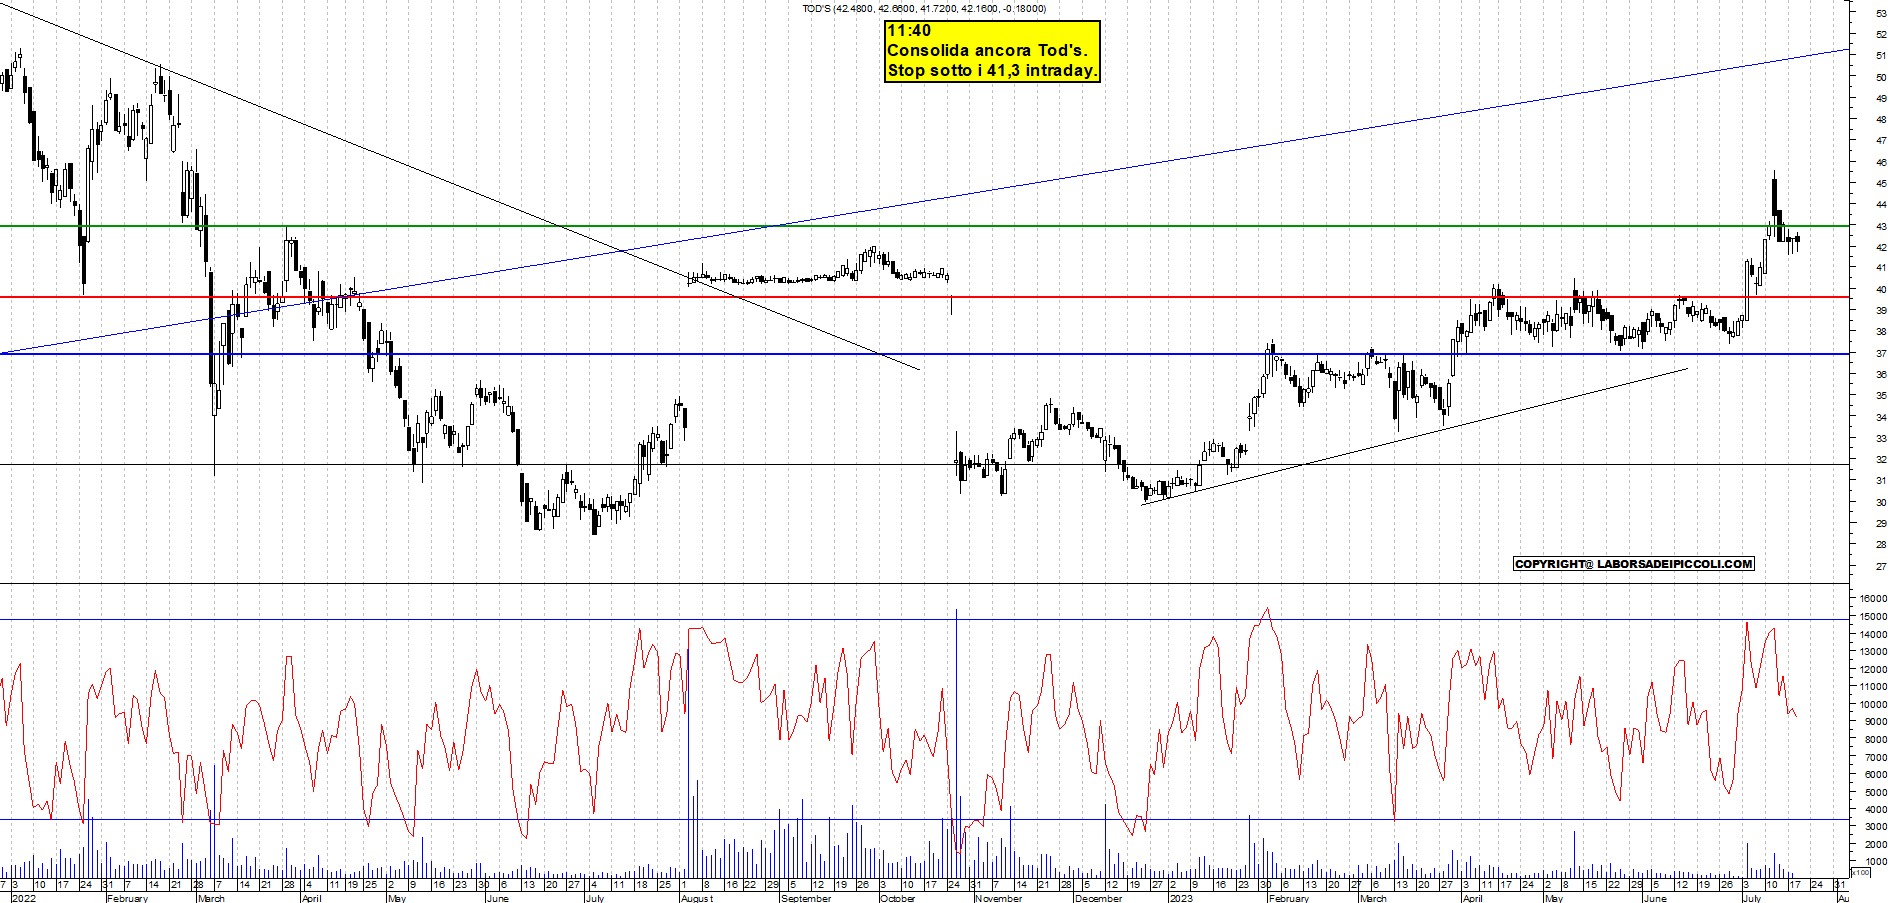1890x903 pixels.
Task: Select the green horizontal resistance line at 43
Action: [924, 226]
